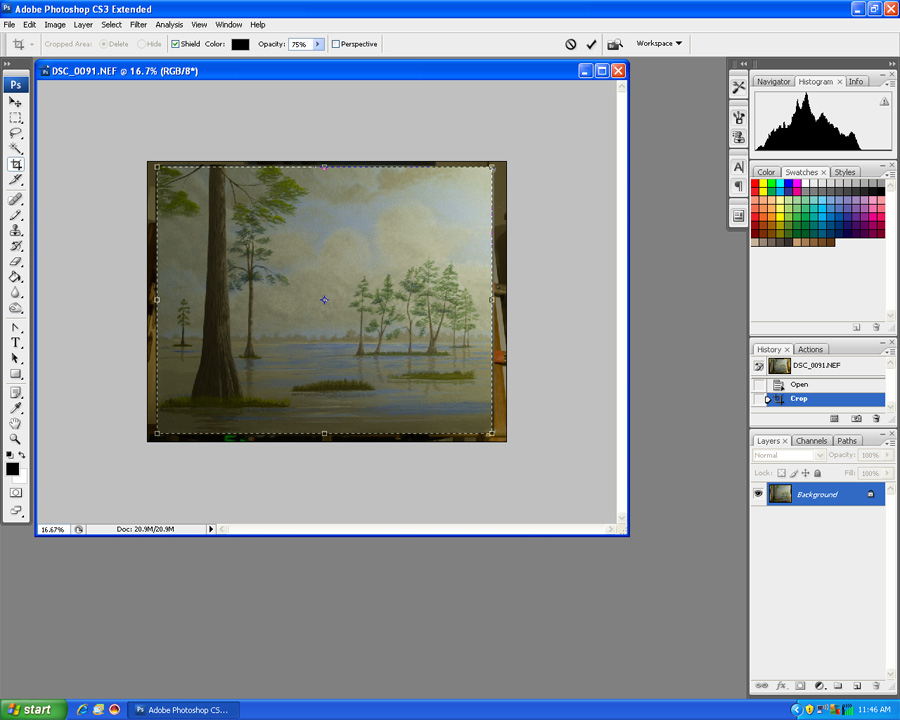900x720 pixels.
Task: Select the Brush tool
Action: tap(15, 215)
